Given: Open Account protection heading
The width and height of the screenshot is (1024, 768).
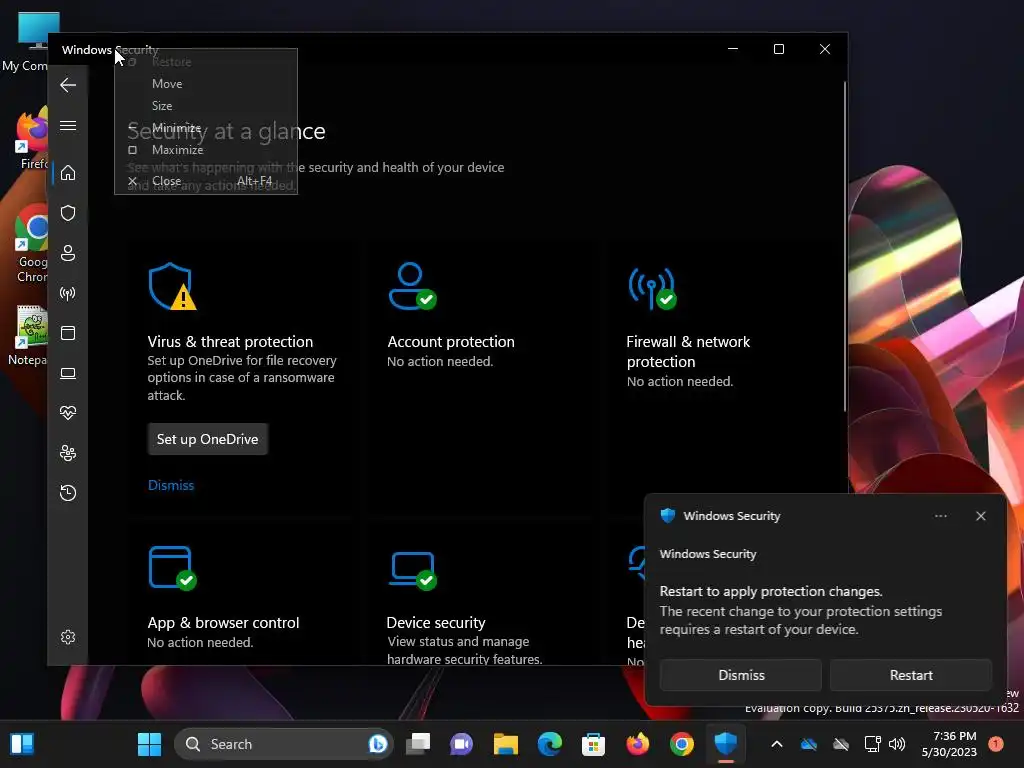Looking at the screenshot, I should (451, 342).
